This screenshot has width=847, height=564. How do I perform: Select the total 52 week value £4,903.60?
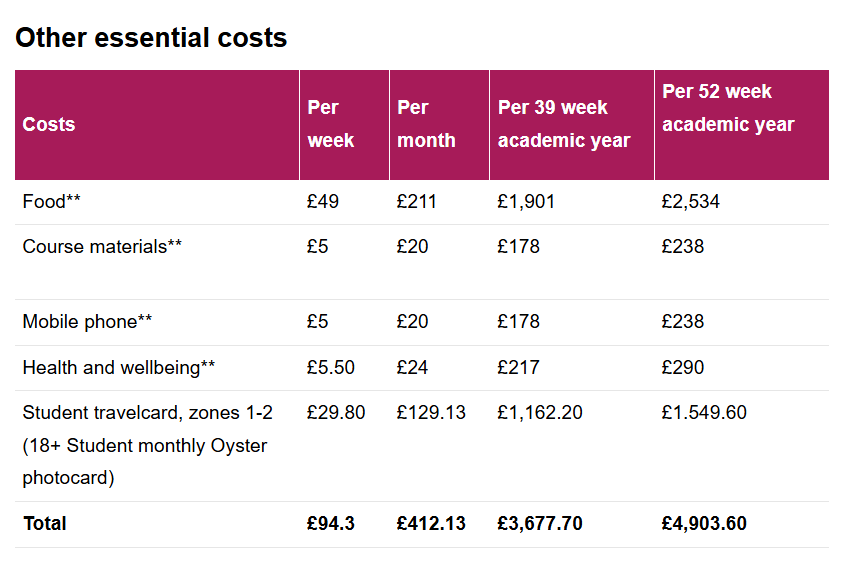(x=704, y=524)
